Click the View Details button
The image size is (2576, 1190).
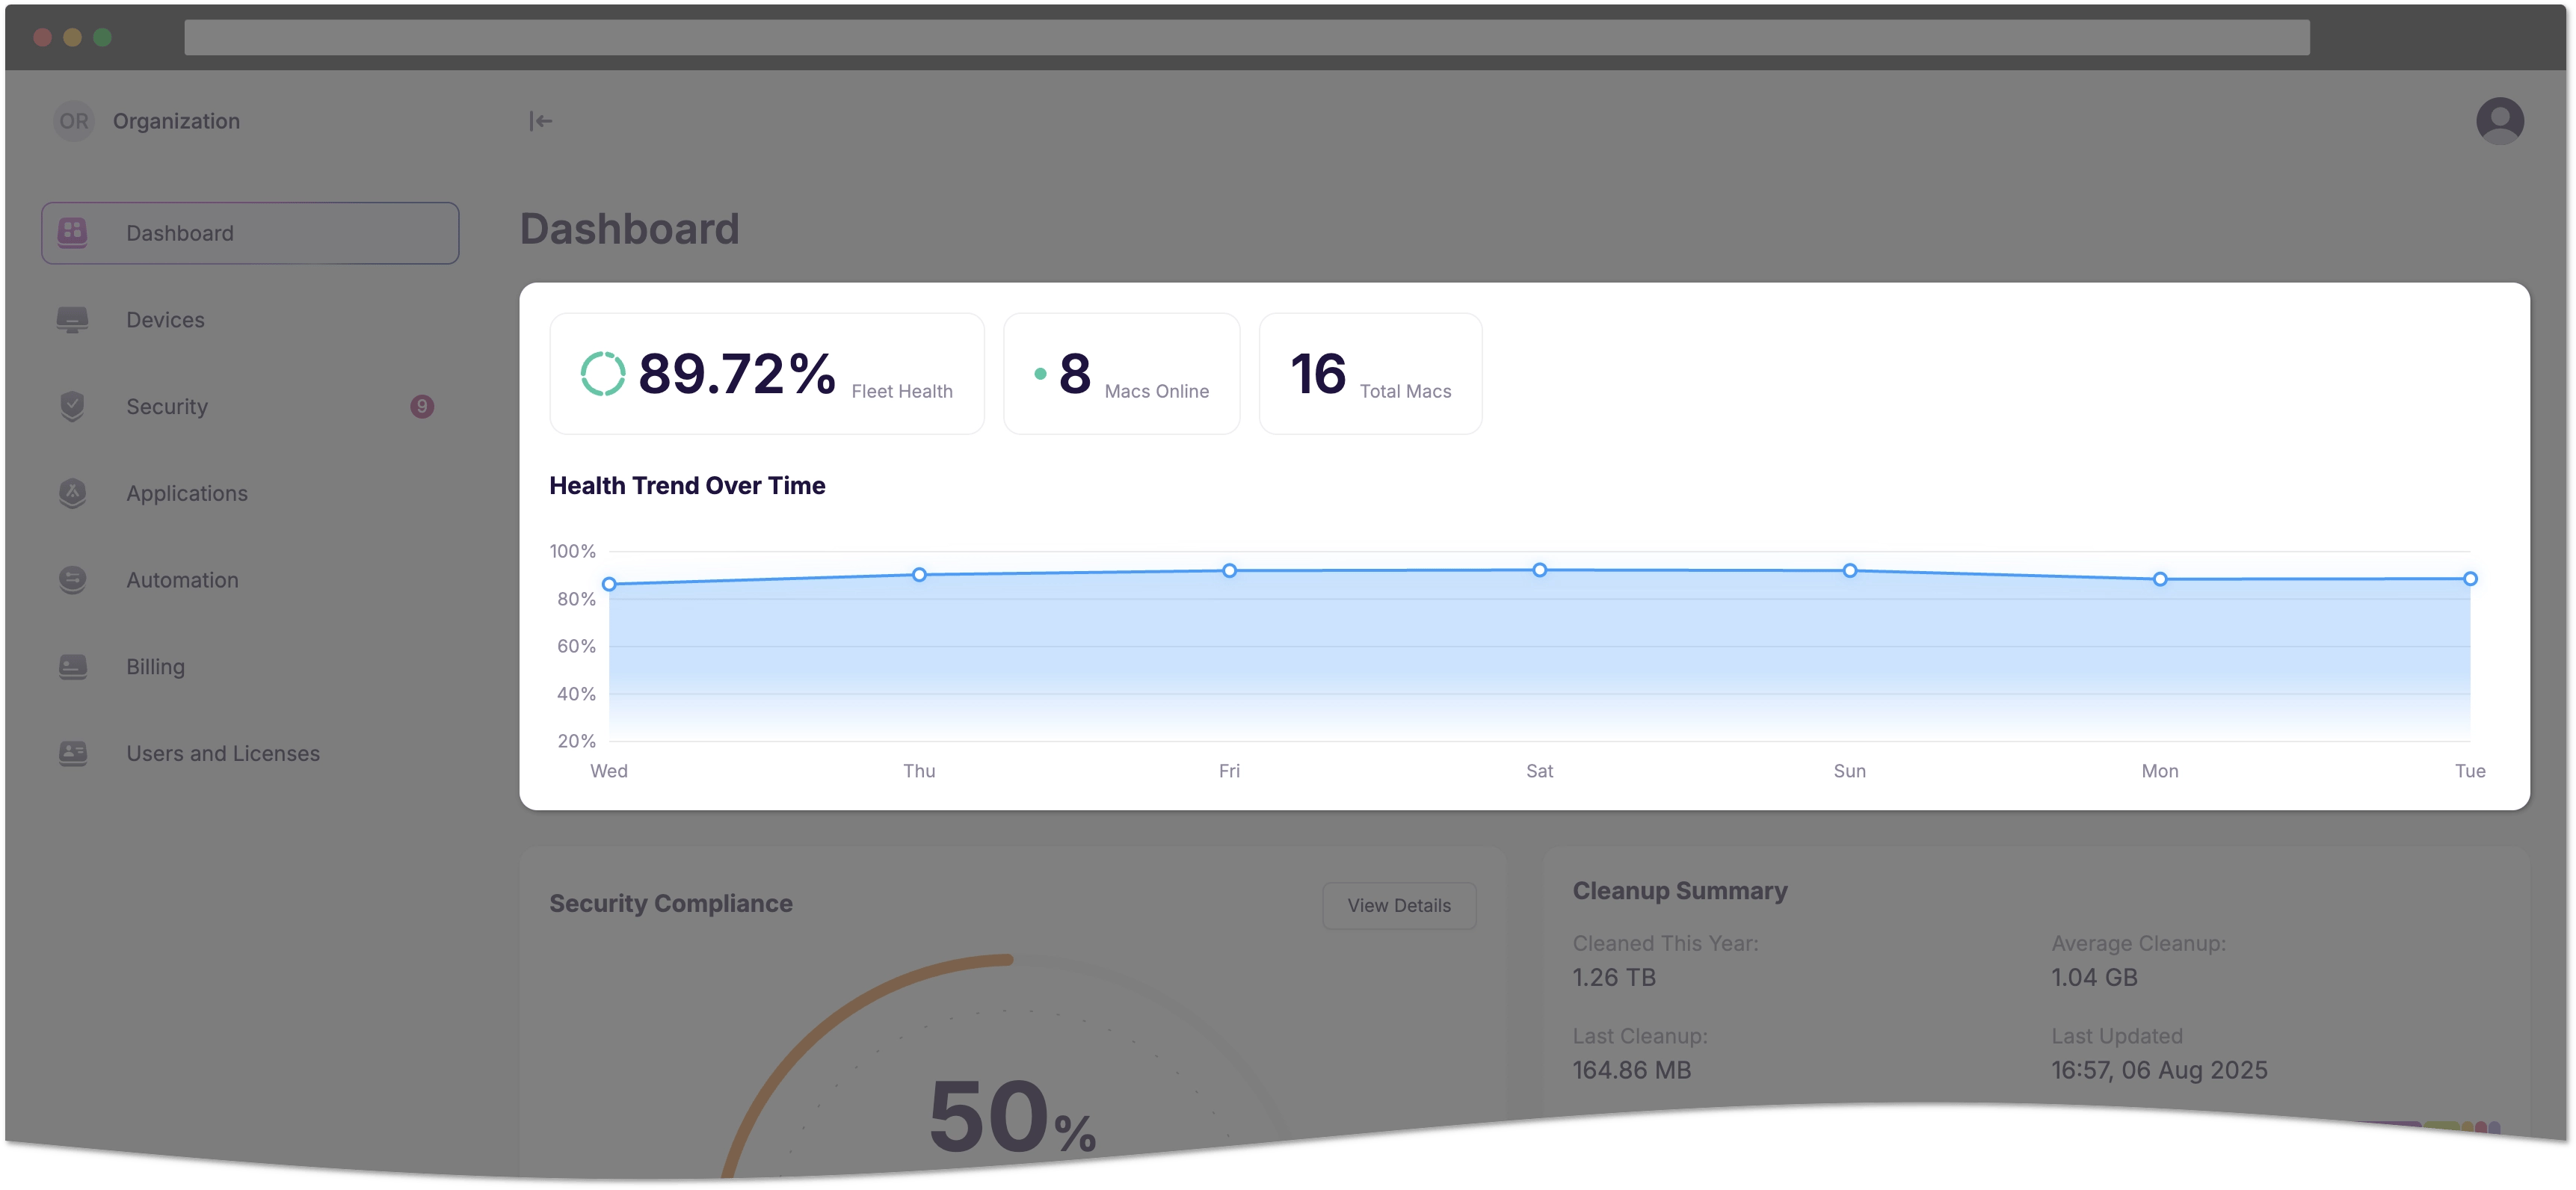(x=1398, y=905)
